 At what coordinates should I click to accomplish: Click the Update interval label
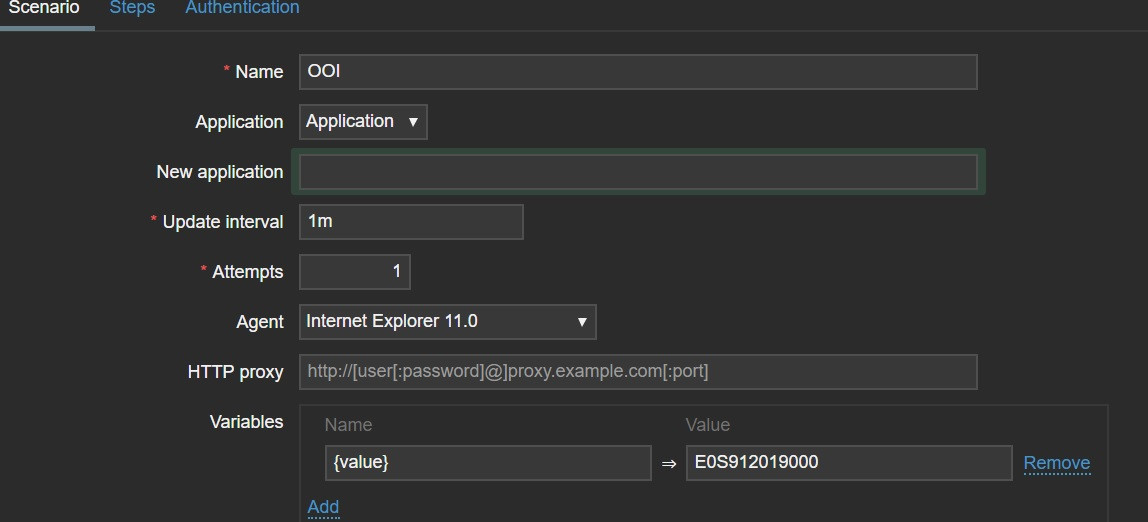click(x=223, y=222)
